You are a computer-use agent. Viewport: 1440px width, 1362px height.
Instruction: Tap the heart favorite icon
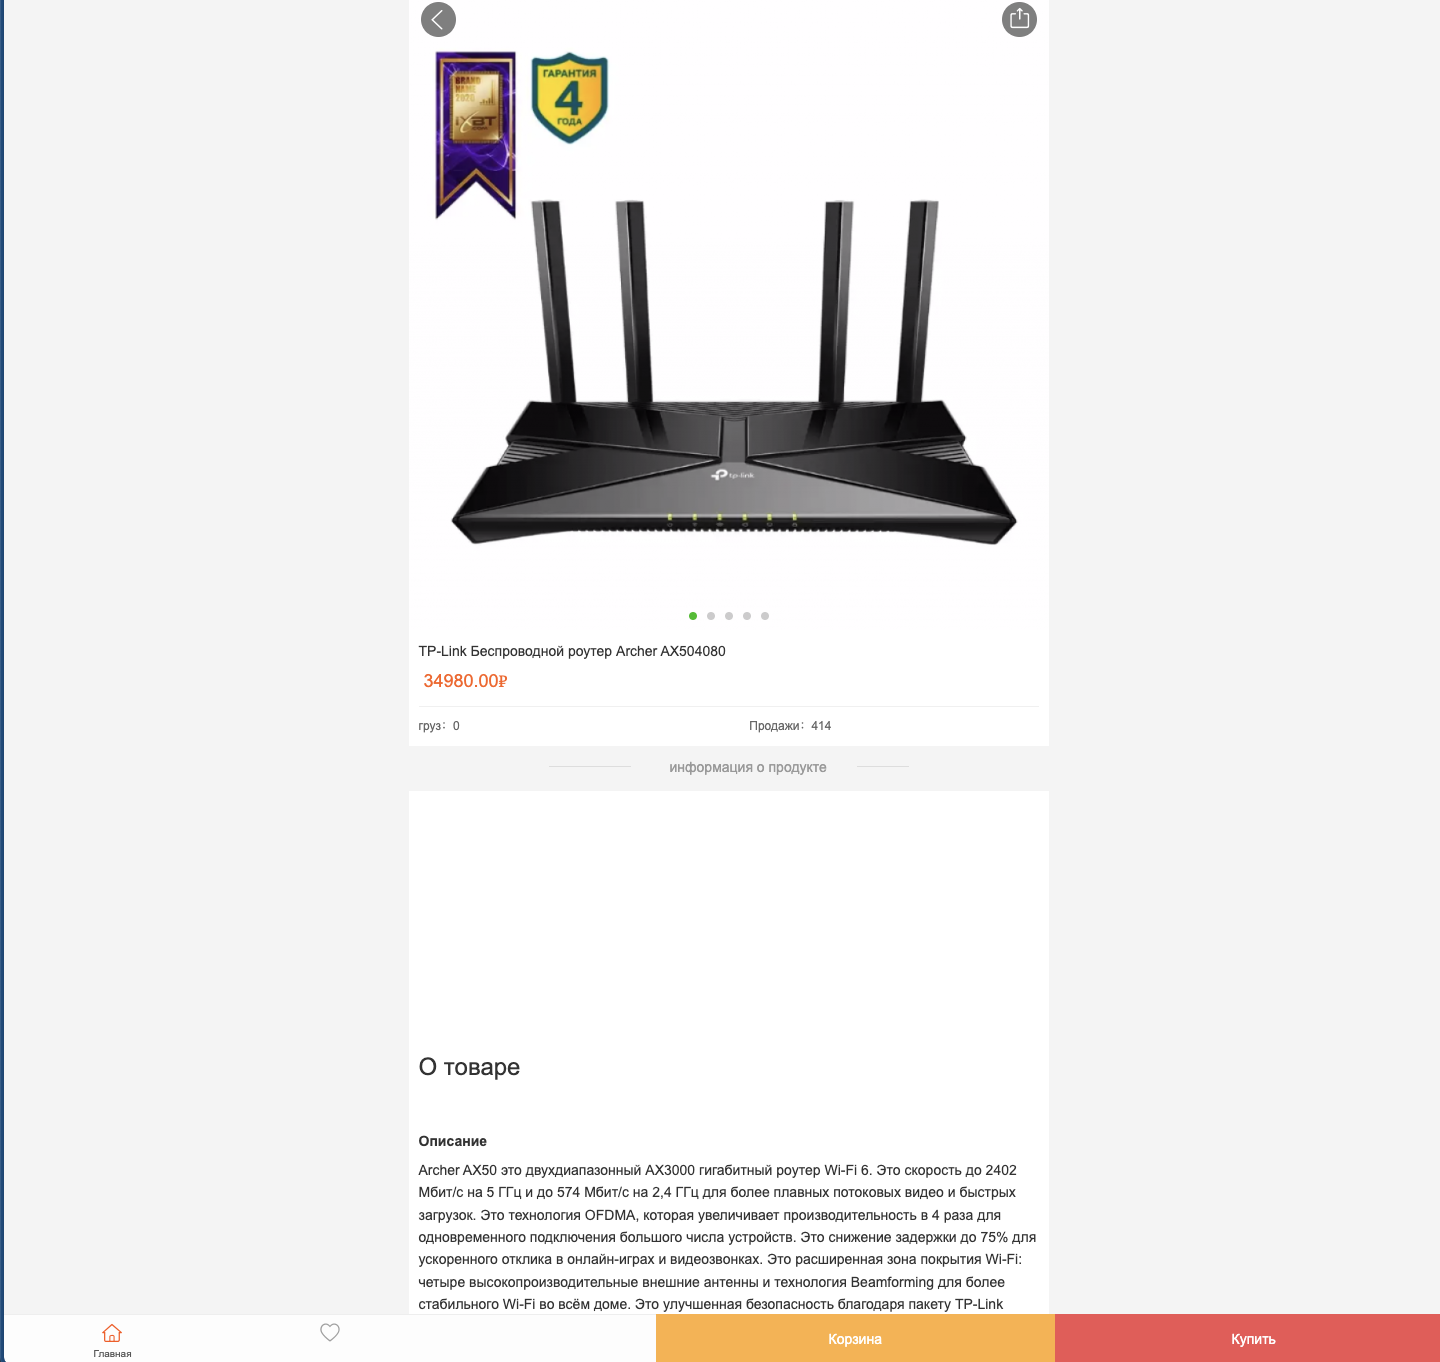(330, 1332)
